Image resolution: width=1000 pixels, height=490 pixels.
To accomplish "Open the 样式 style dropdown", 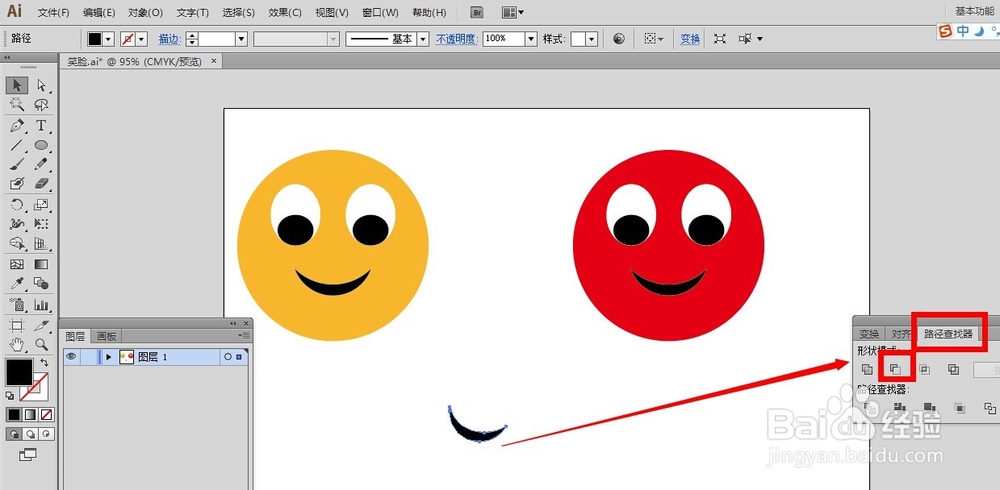I will coord(592,39).
